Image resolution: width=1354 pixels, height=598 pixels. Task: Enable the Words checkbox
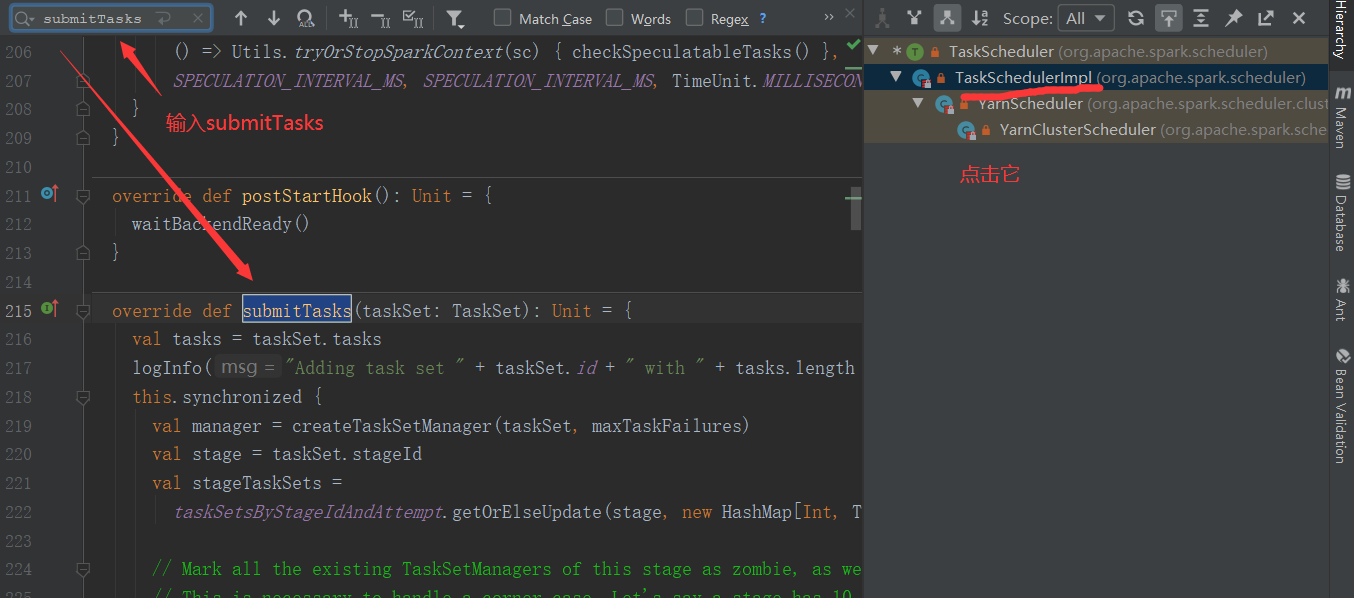[614, 18]
